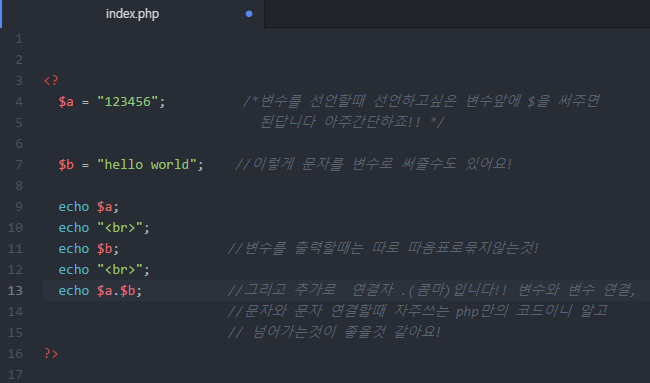Screen dimensions: 650x383
Task: Click echo keyword on line 11
Action: 74,248
